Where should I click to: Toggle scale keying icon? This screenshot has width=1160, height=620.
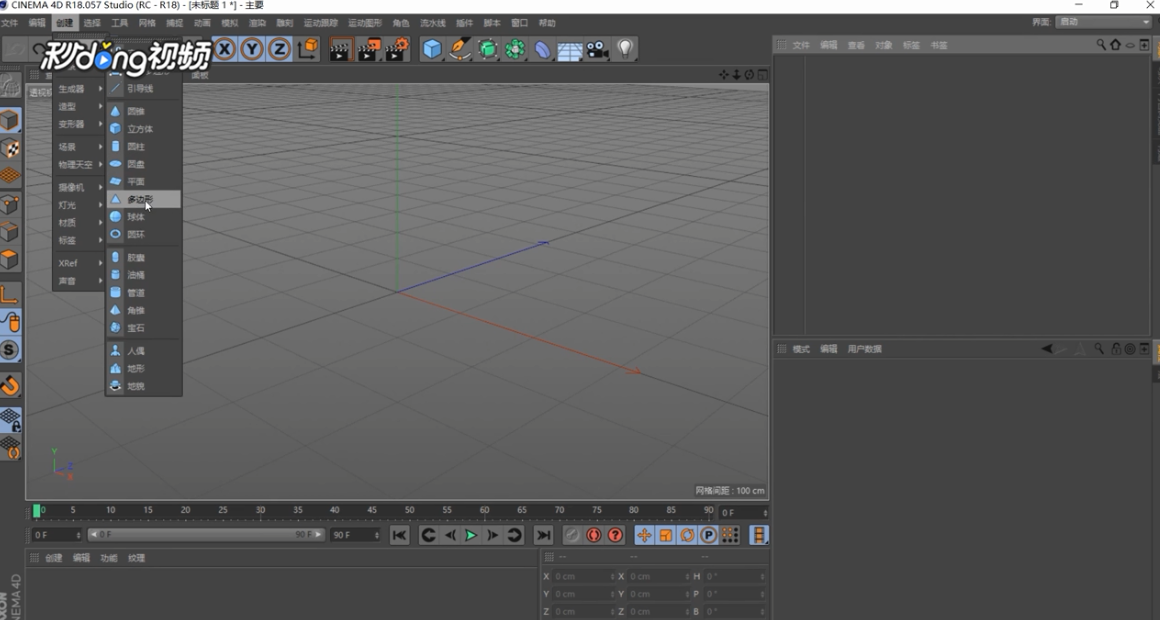point(666,535)
